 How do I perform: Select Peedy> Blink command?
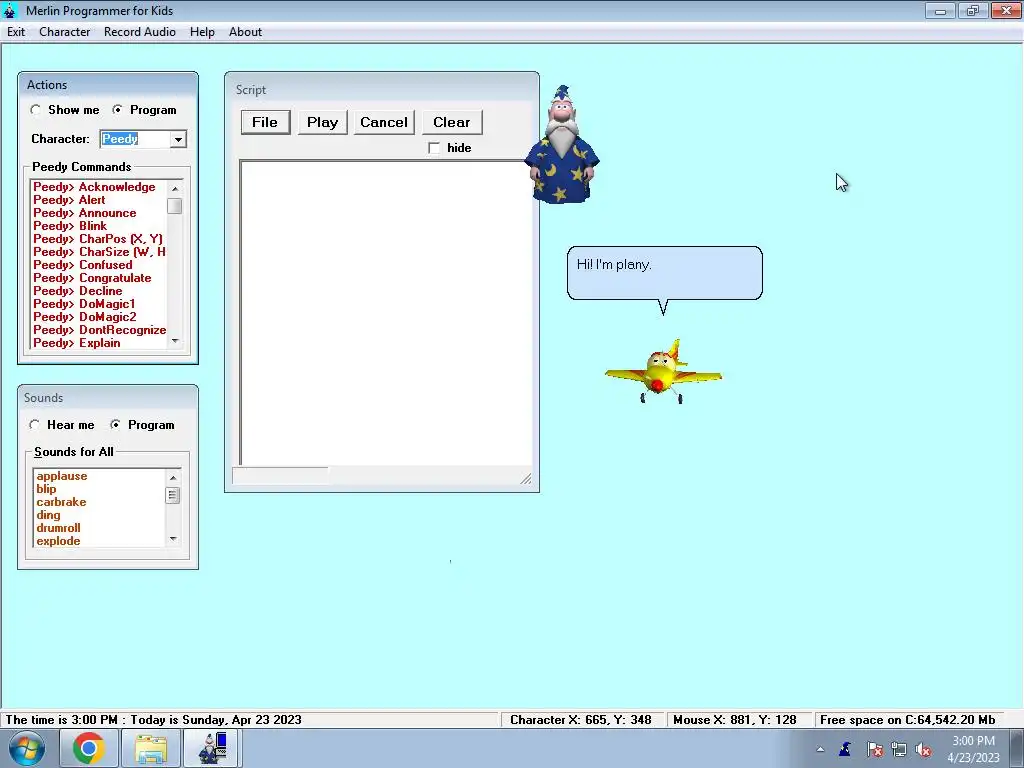70,226
